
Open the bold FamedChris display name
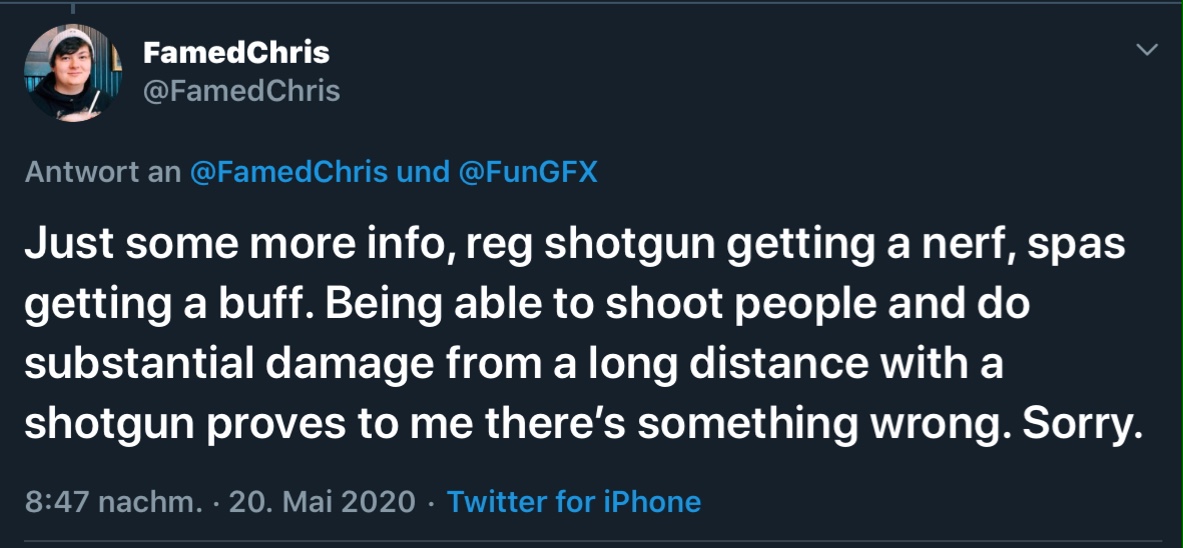pos(236,52)
